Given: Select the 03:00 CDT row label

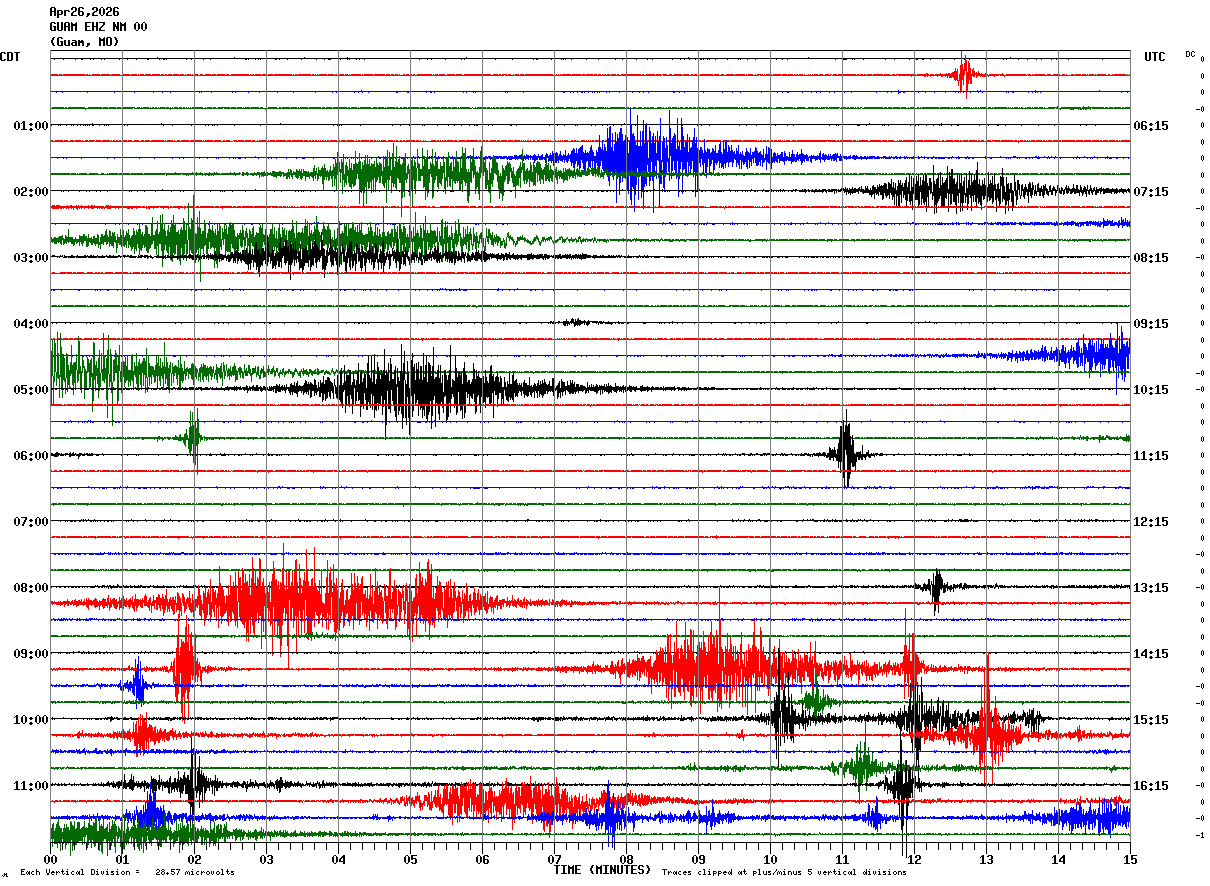Looking at the screenshot, I should [x=30, y=258].
